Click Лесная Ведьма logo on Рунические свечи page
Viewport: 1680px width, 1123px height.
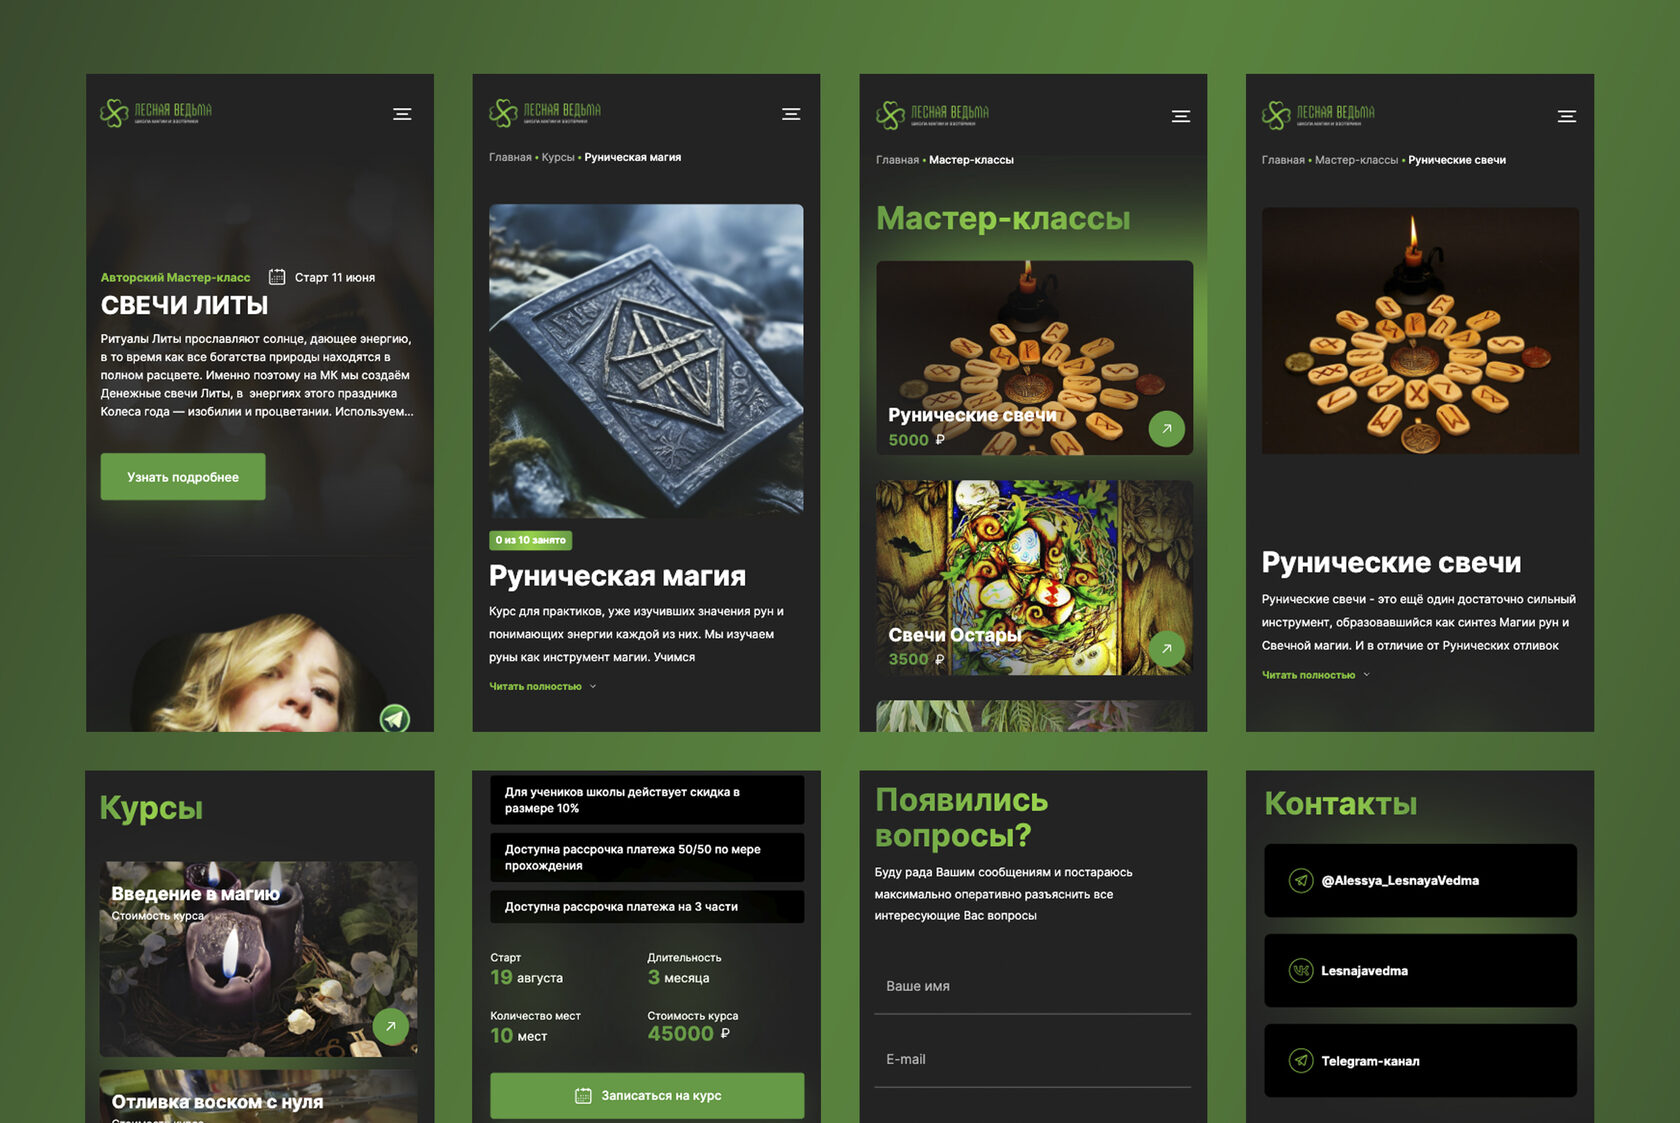1318,115
